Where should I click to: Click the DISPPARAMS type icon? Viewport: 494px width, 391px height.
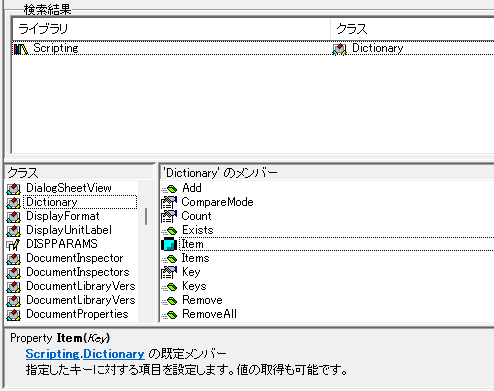(14, 245)
